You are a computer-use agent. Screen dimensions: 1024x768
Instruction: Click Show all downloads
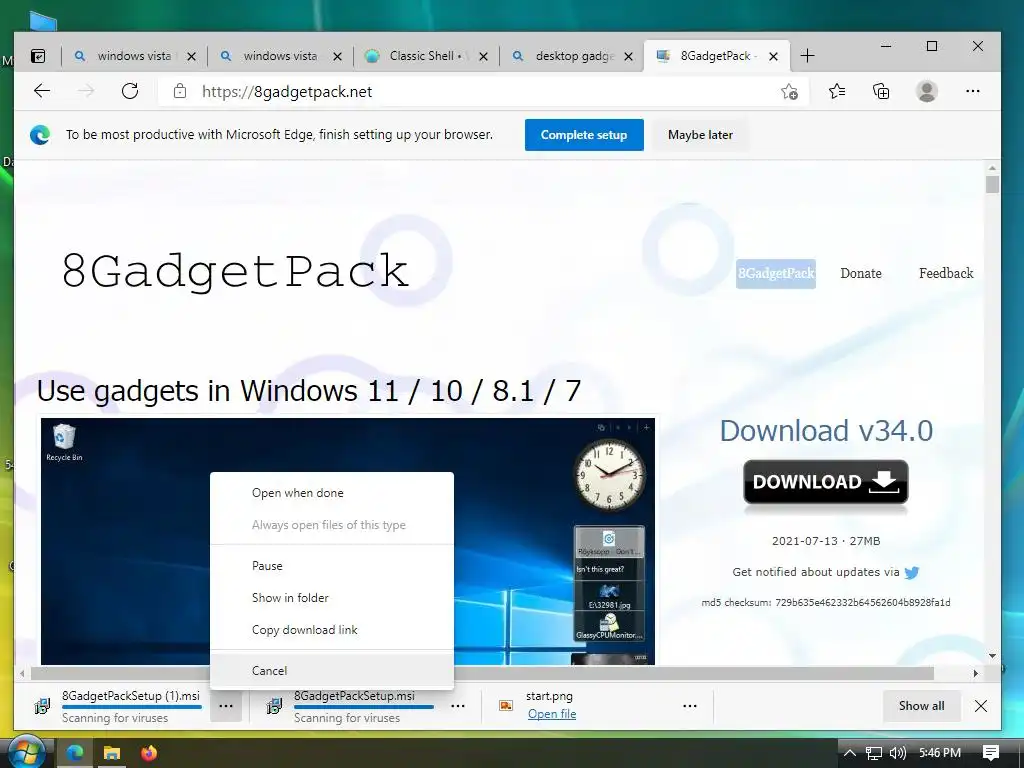(921, 706)
